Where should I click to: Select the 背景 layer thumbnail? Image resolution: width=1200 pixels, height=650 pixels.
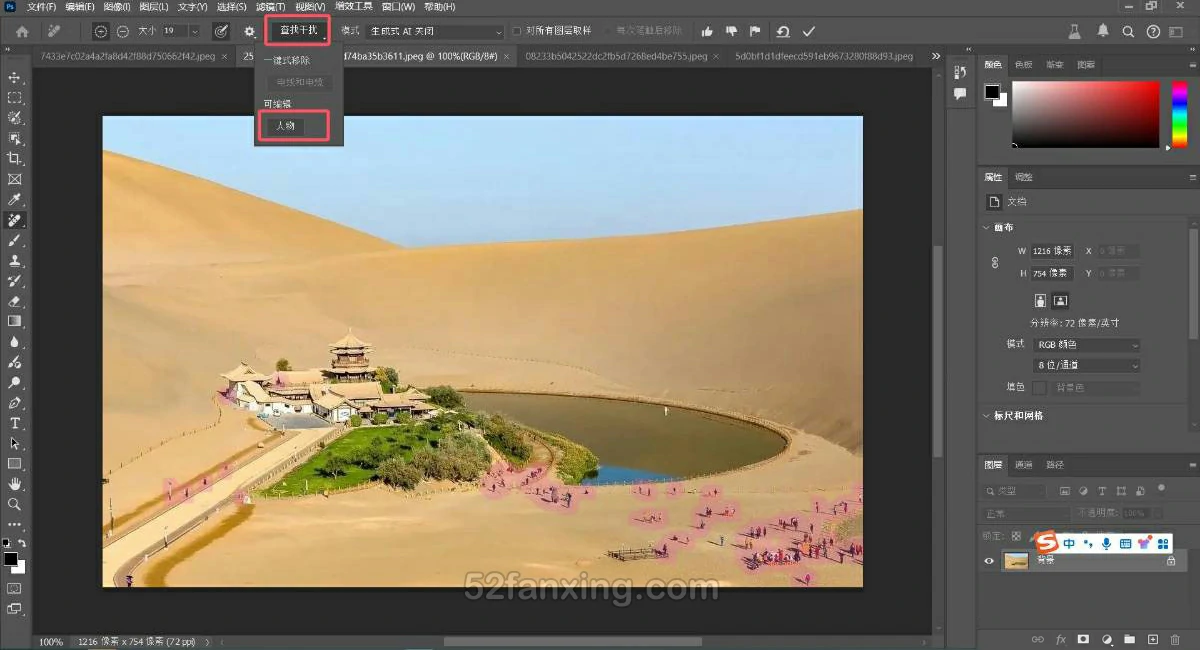tap(1016, 561)
